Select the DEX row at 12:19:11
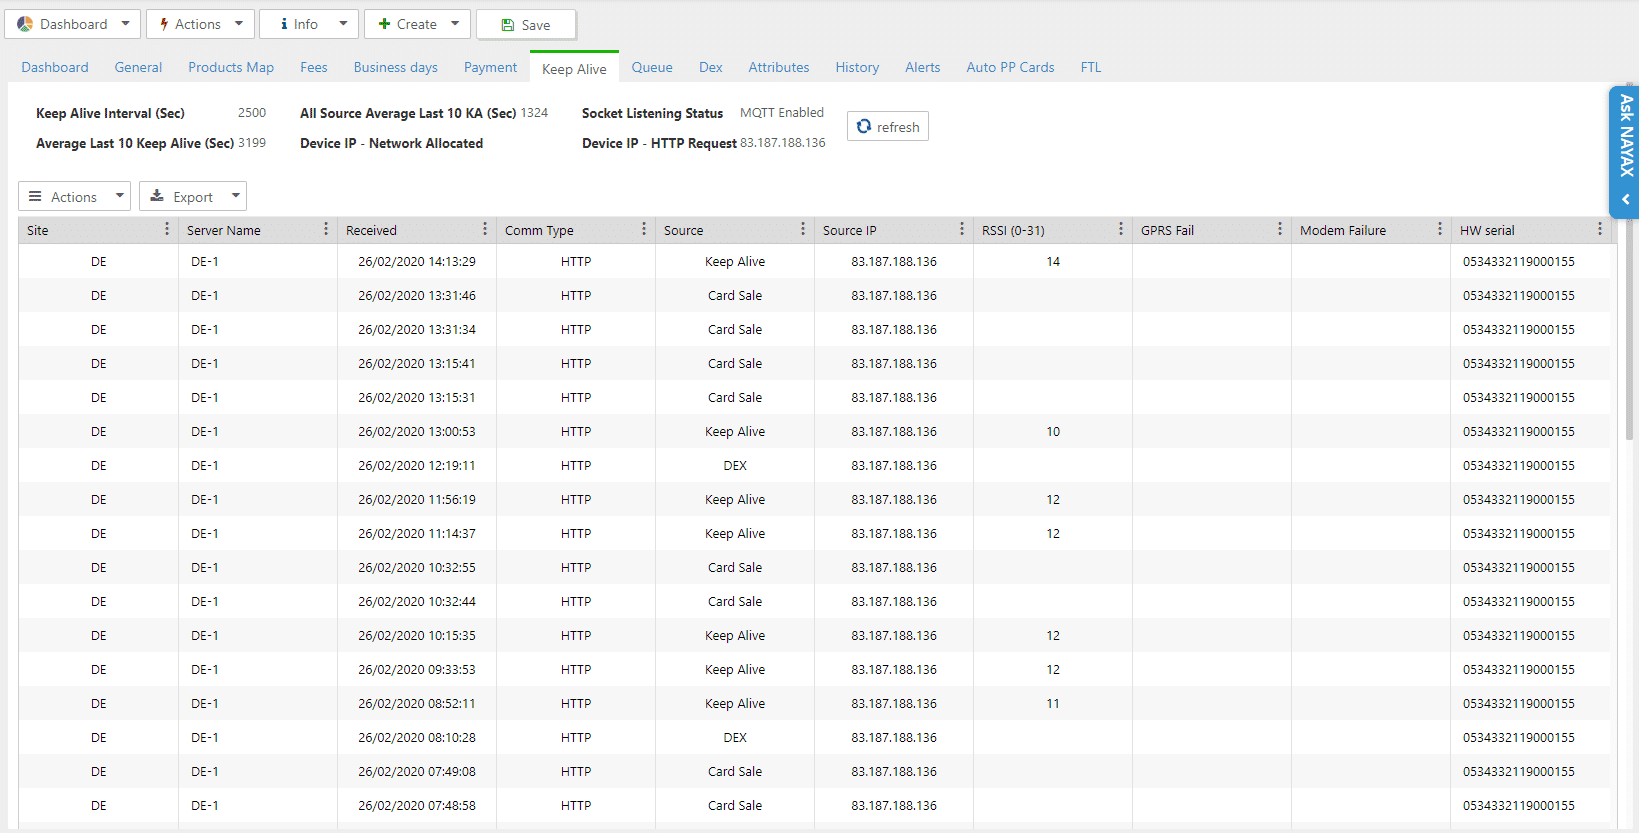The height and width of the screenshot is (833, 1639). click(814, 466)
